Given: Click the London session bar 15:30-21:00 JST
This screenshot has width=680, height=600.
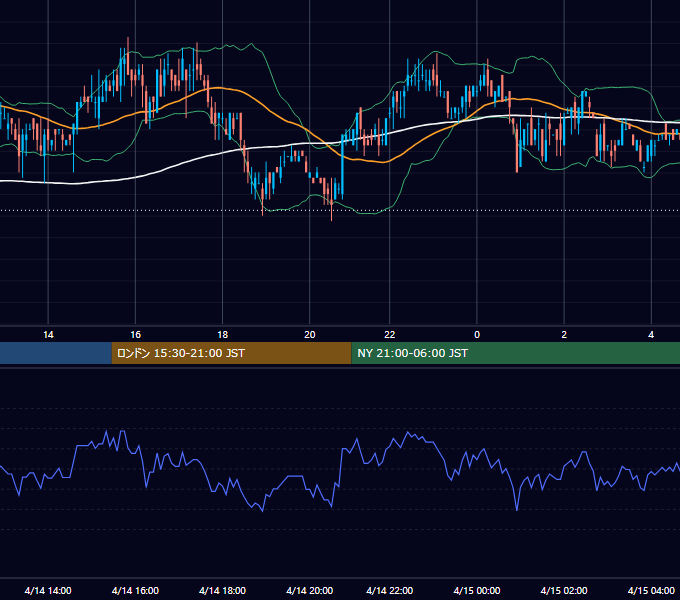Looking at the screenshot, I should (x=231, y=353).
